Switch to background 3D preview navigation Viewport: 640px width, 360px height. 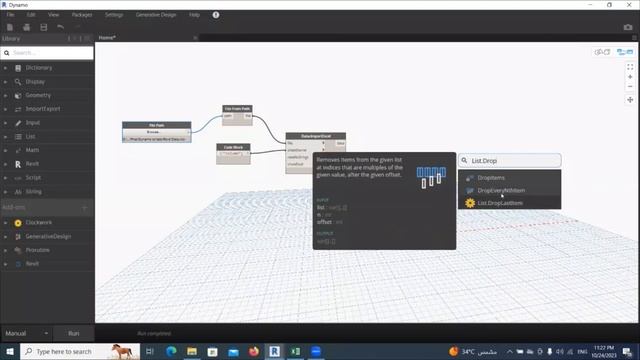(x=602, y=52)
